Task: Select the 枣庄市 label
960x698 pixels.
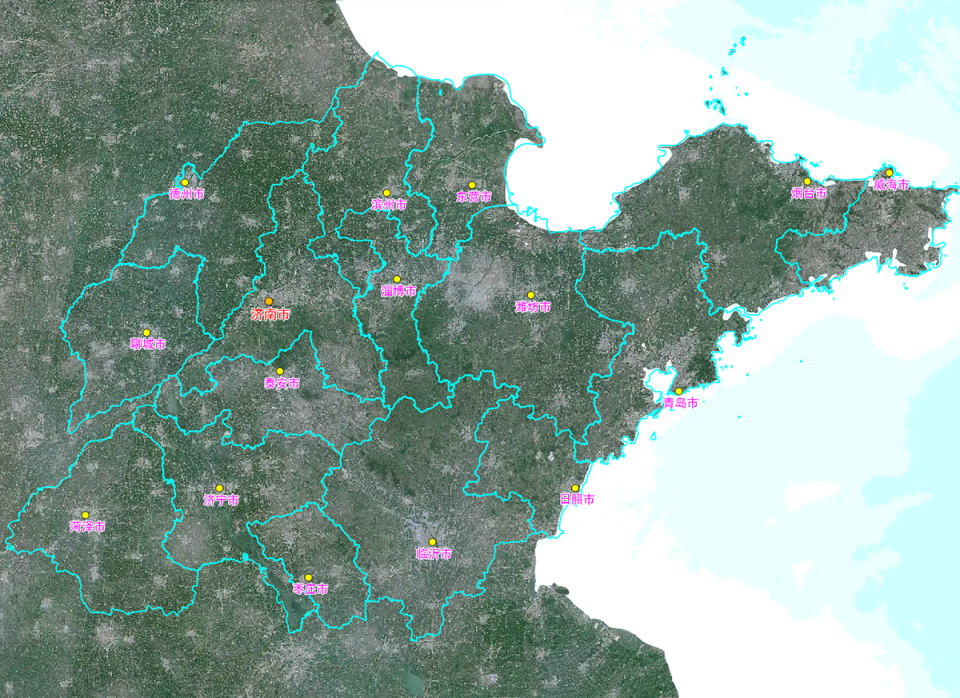Action: point(310,589)
